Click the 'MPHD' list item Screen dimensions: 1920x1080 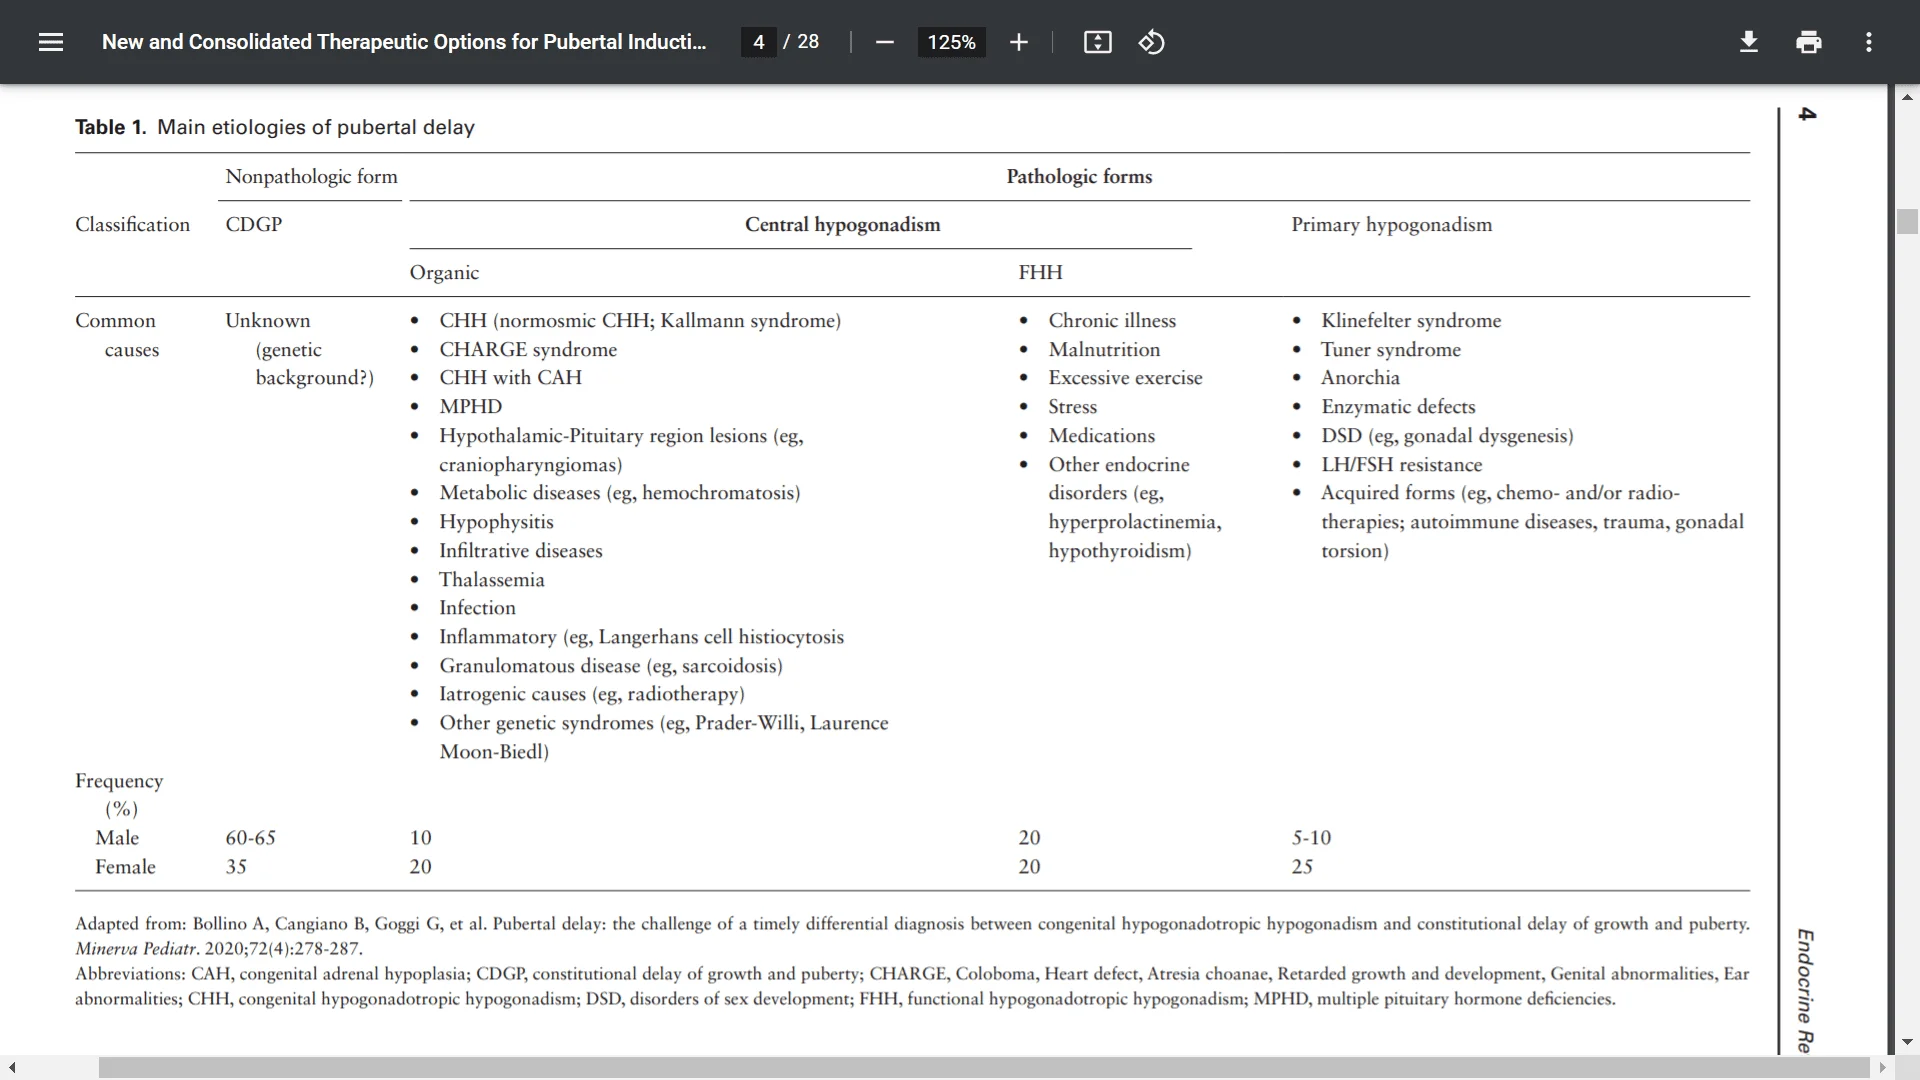(470, 407)
